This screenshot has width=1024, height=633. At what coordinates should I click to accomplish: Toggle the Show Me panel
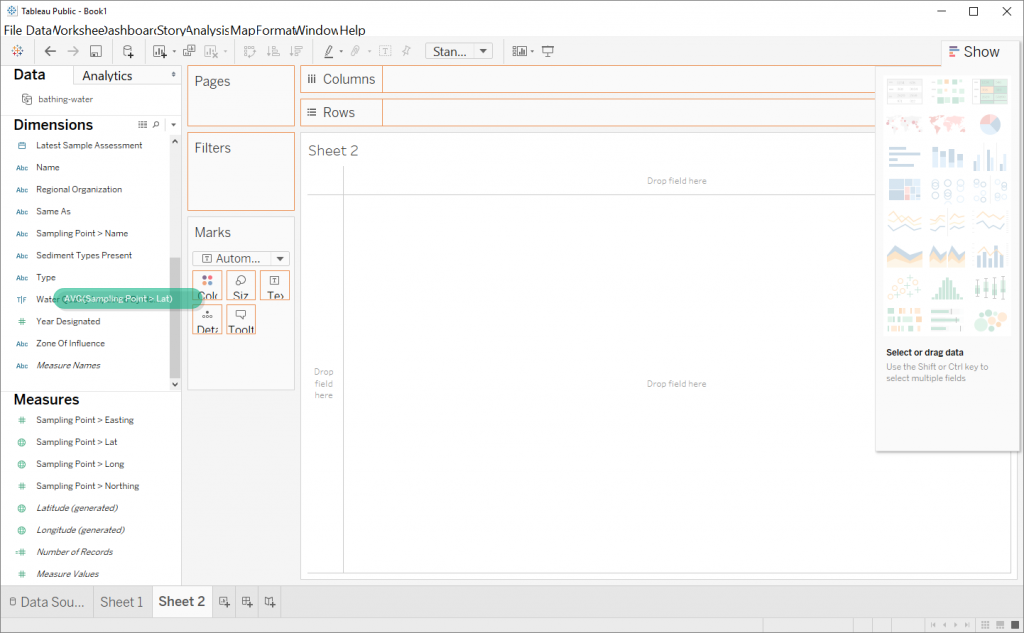(975, 51)
